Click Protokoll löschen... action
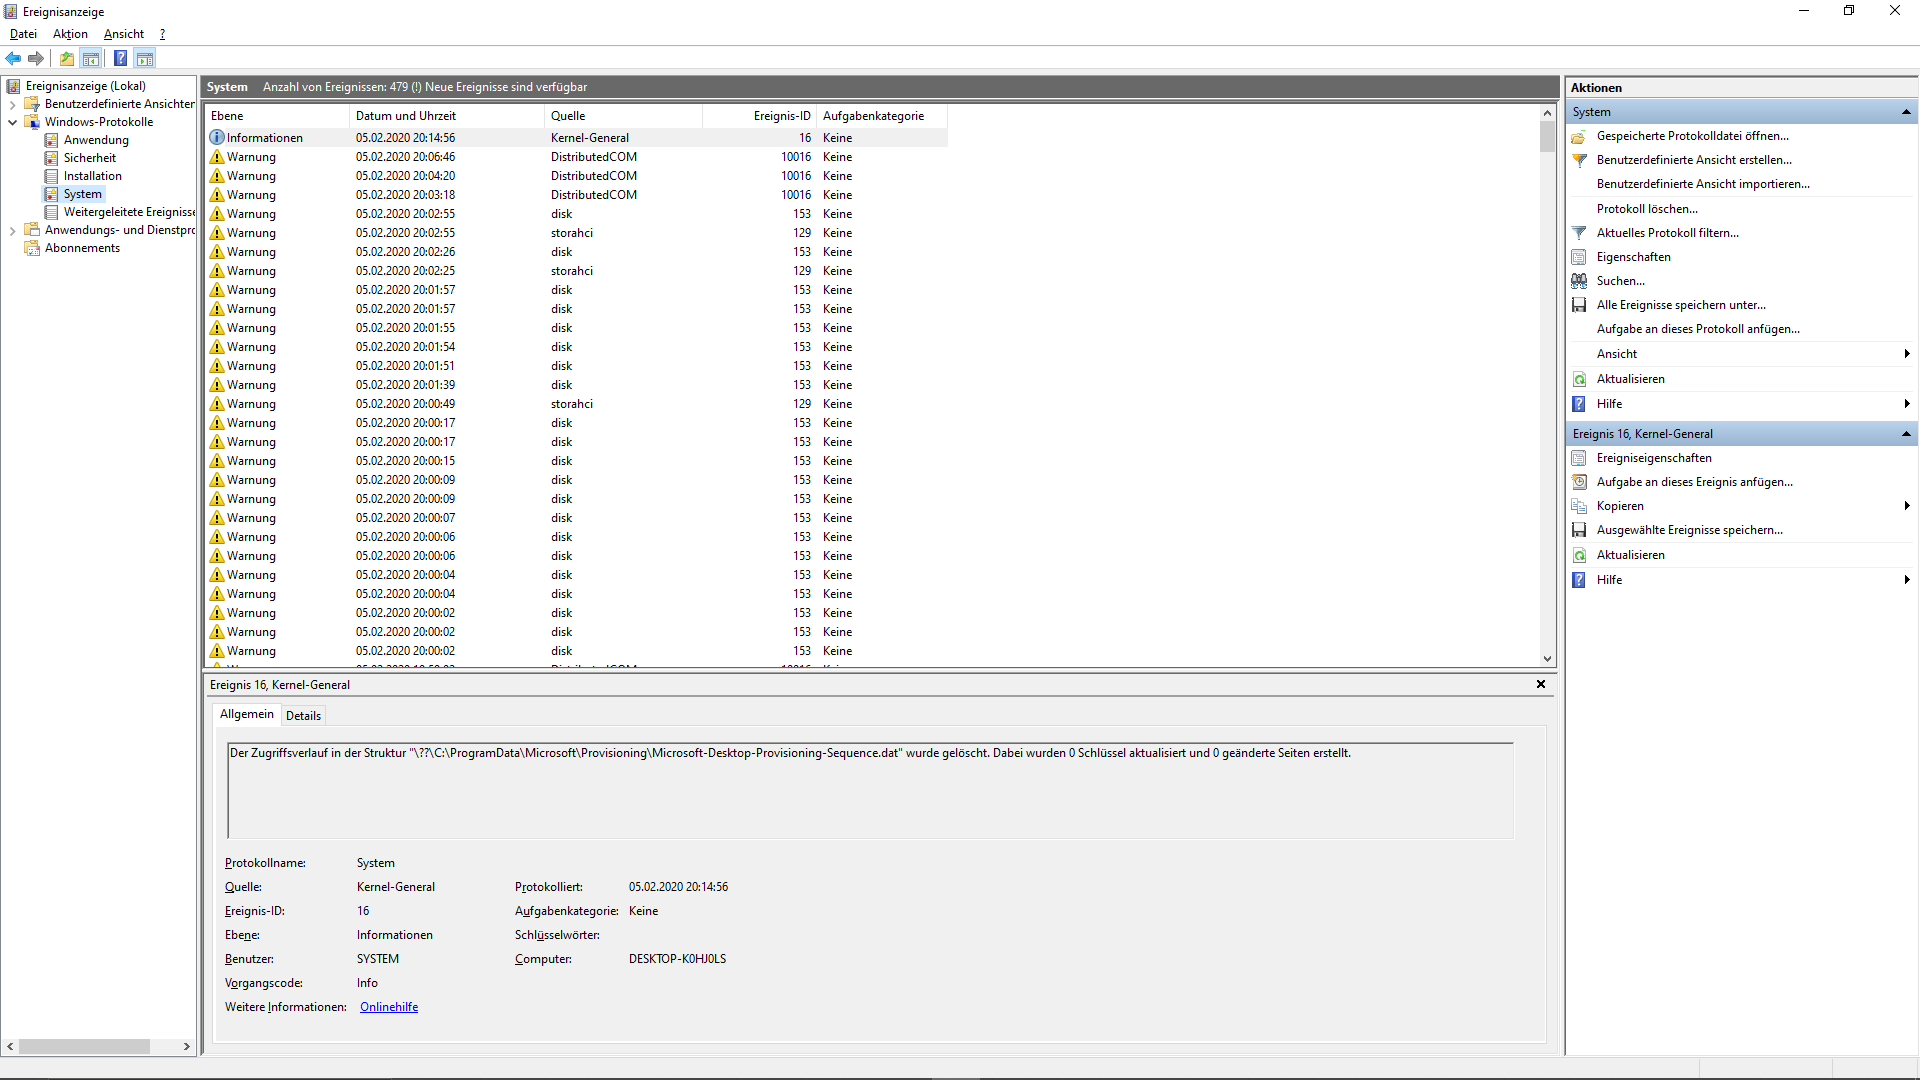The image size is (1920, 1080). click(1647, 209)
